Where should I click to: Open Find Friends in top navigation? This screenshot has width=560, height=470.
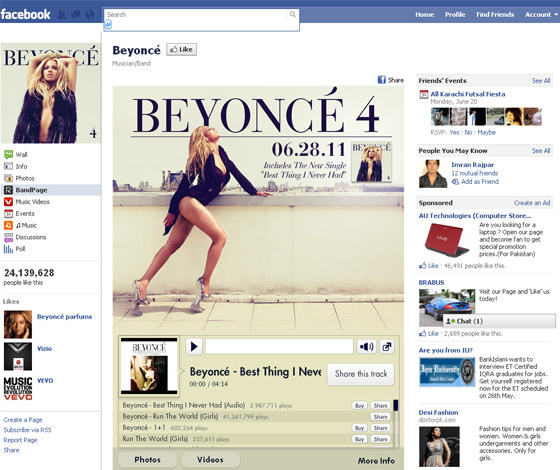click(495, 15)
